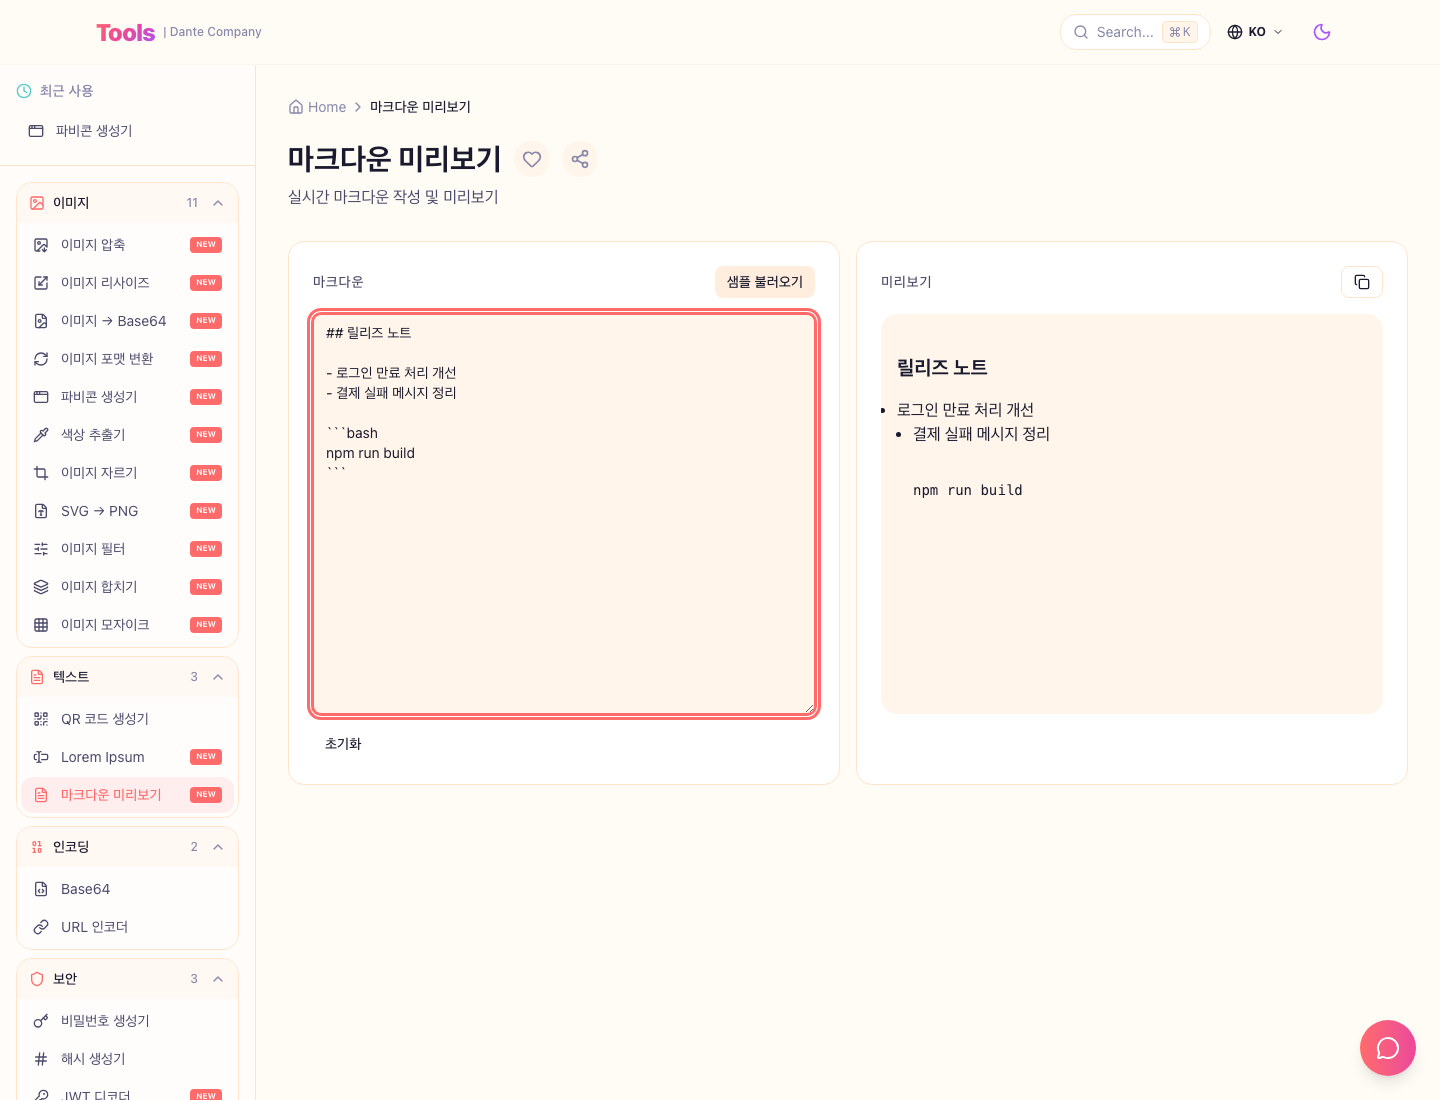1440x1100 pixels.
Task: Focus the Search field in the header
Action: tap(1135, 32)
